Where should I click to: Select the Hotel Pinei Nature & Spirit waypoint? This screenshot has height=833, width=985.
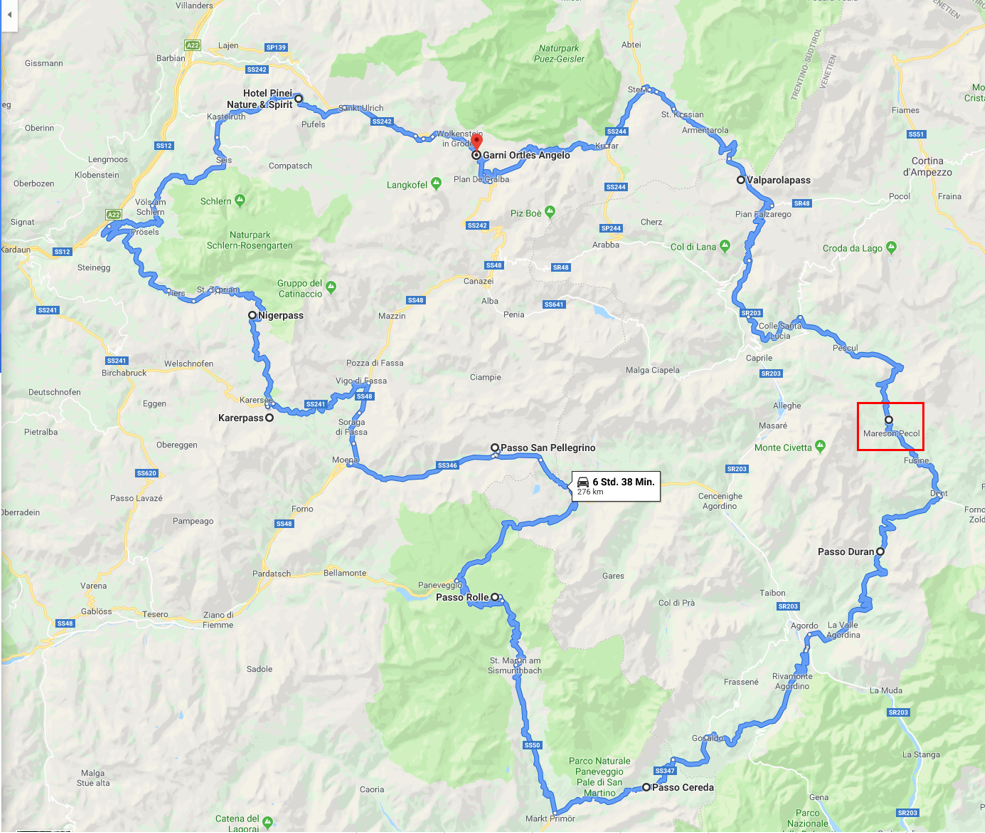[298, 99]
